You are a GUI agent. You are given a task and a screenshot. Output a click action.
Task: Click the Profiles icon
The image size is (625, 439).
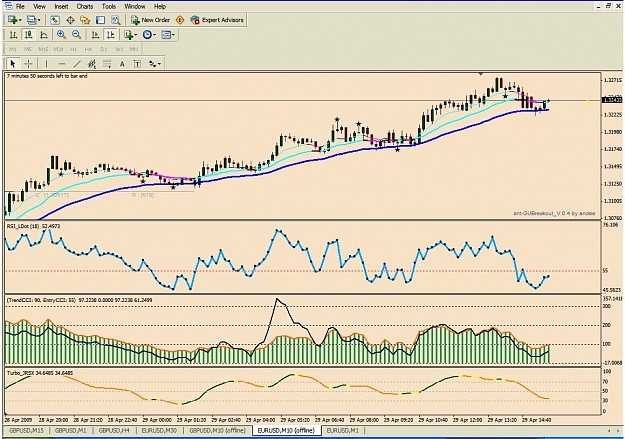coord(31,20)
